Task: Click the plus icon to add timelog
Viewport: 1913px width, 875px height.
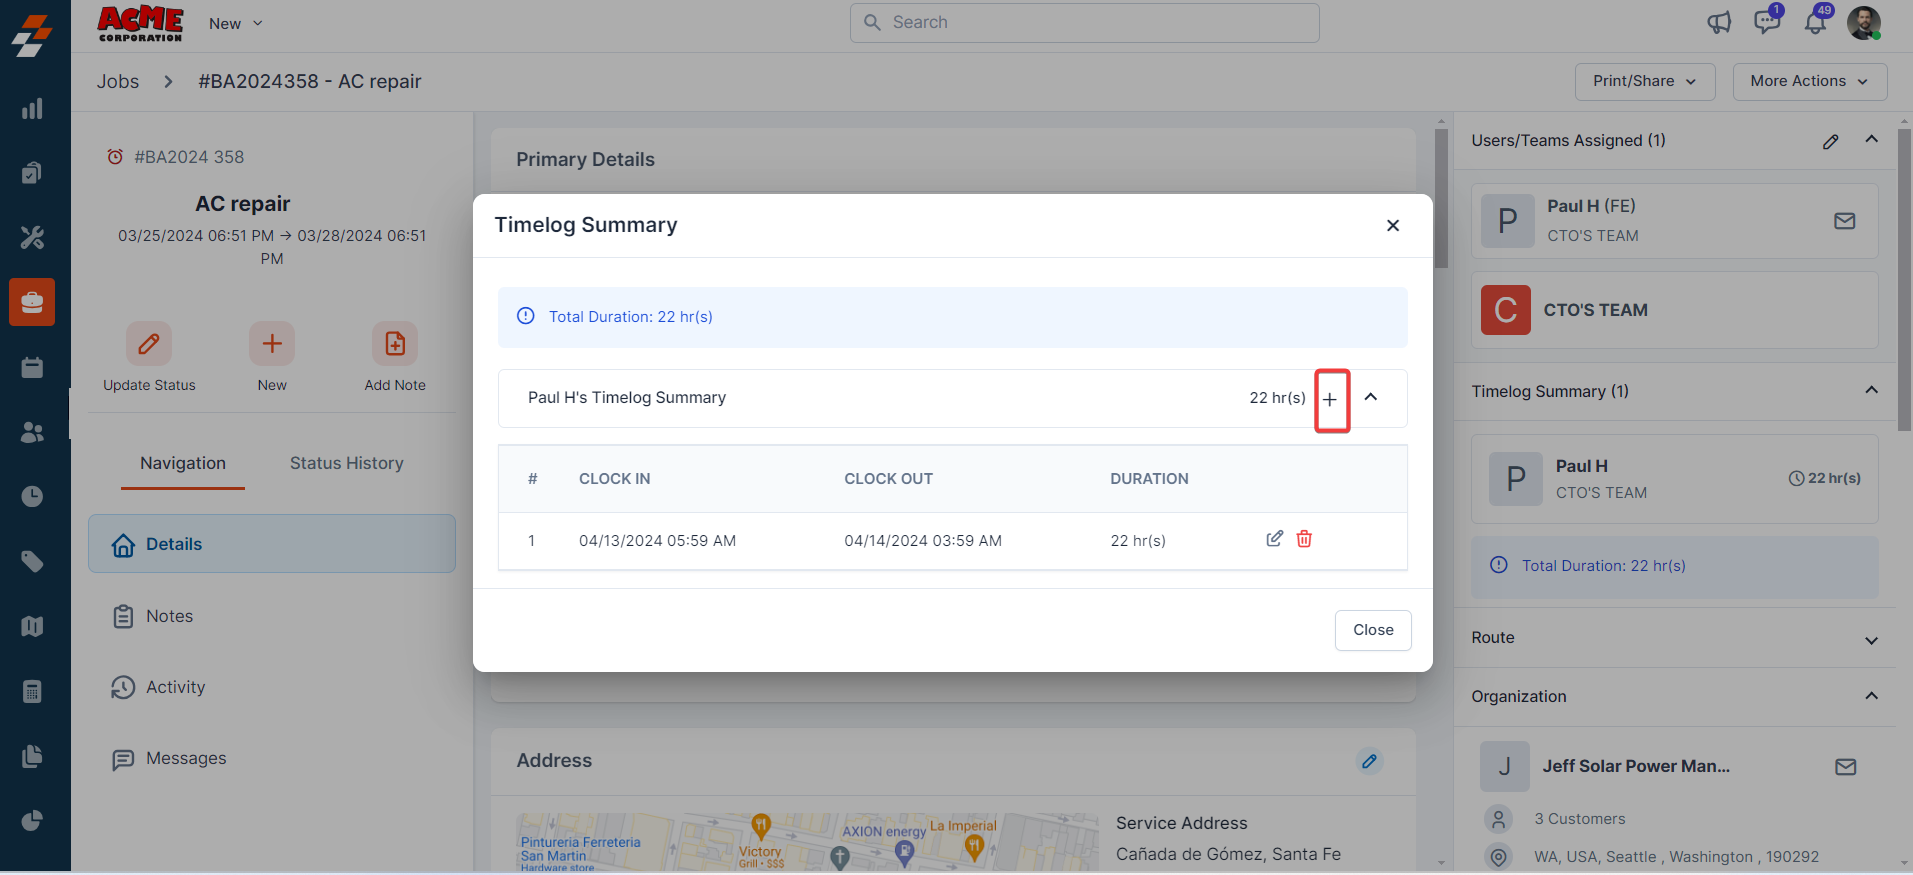Action: coord(1330,399)
